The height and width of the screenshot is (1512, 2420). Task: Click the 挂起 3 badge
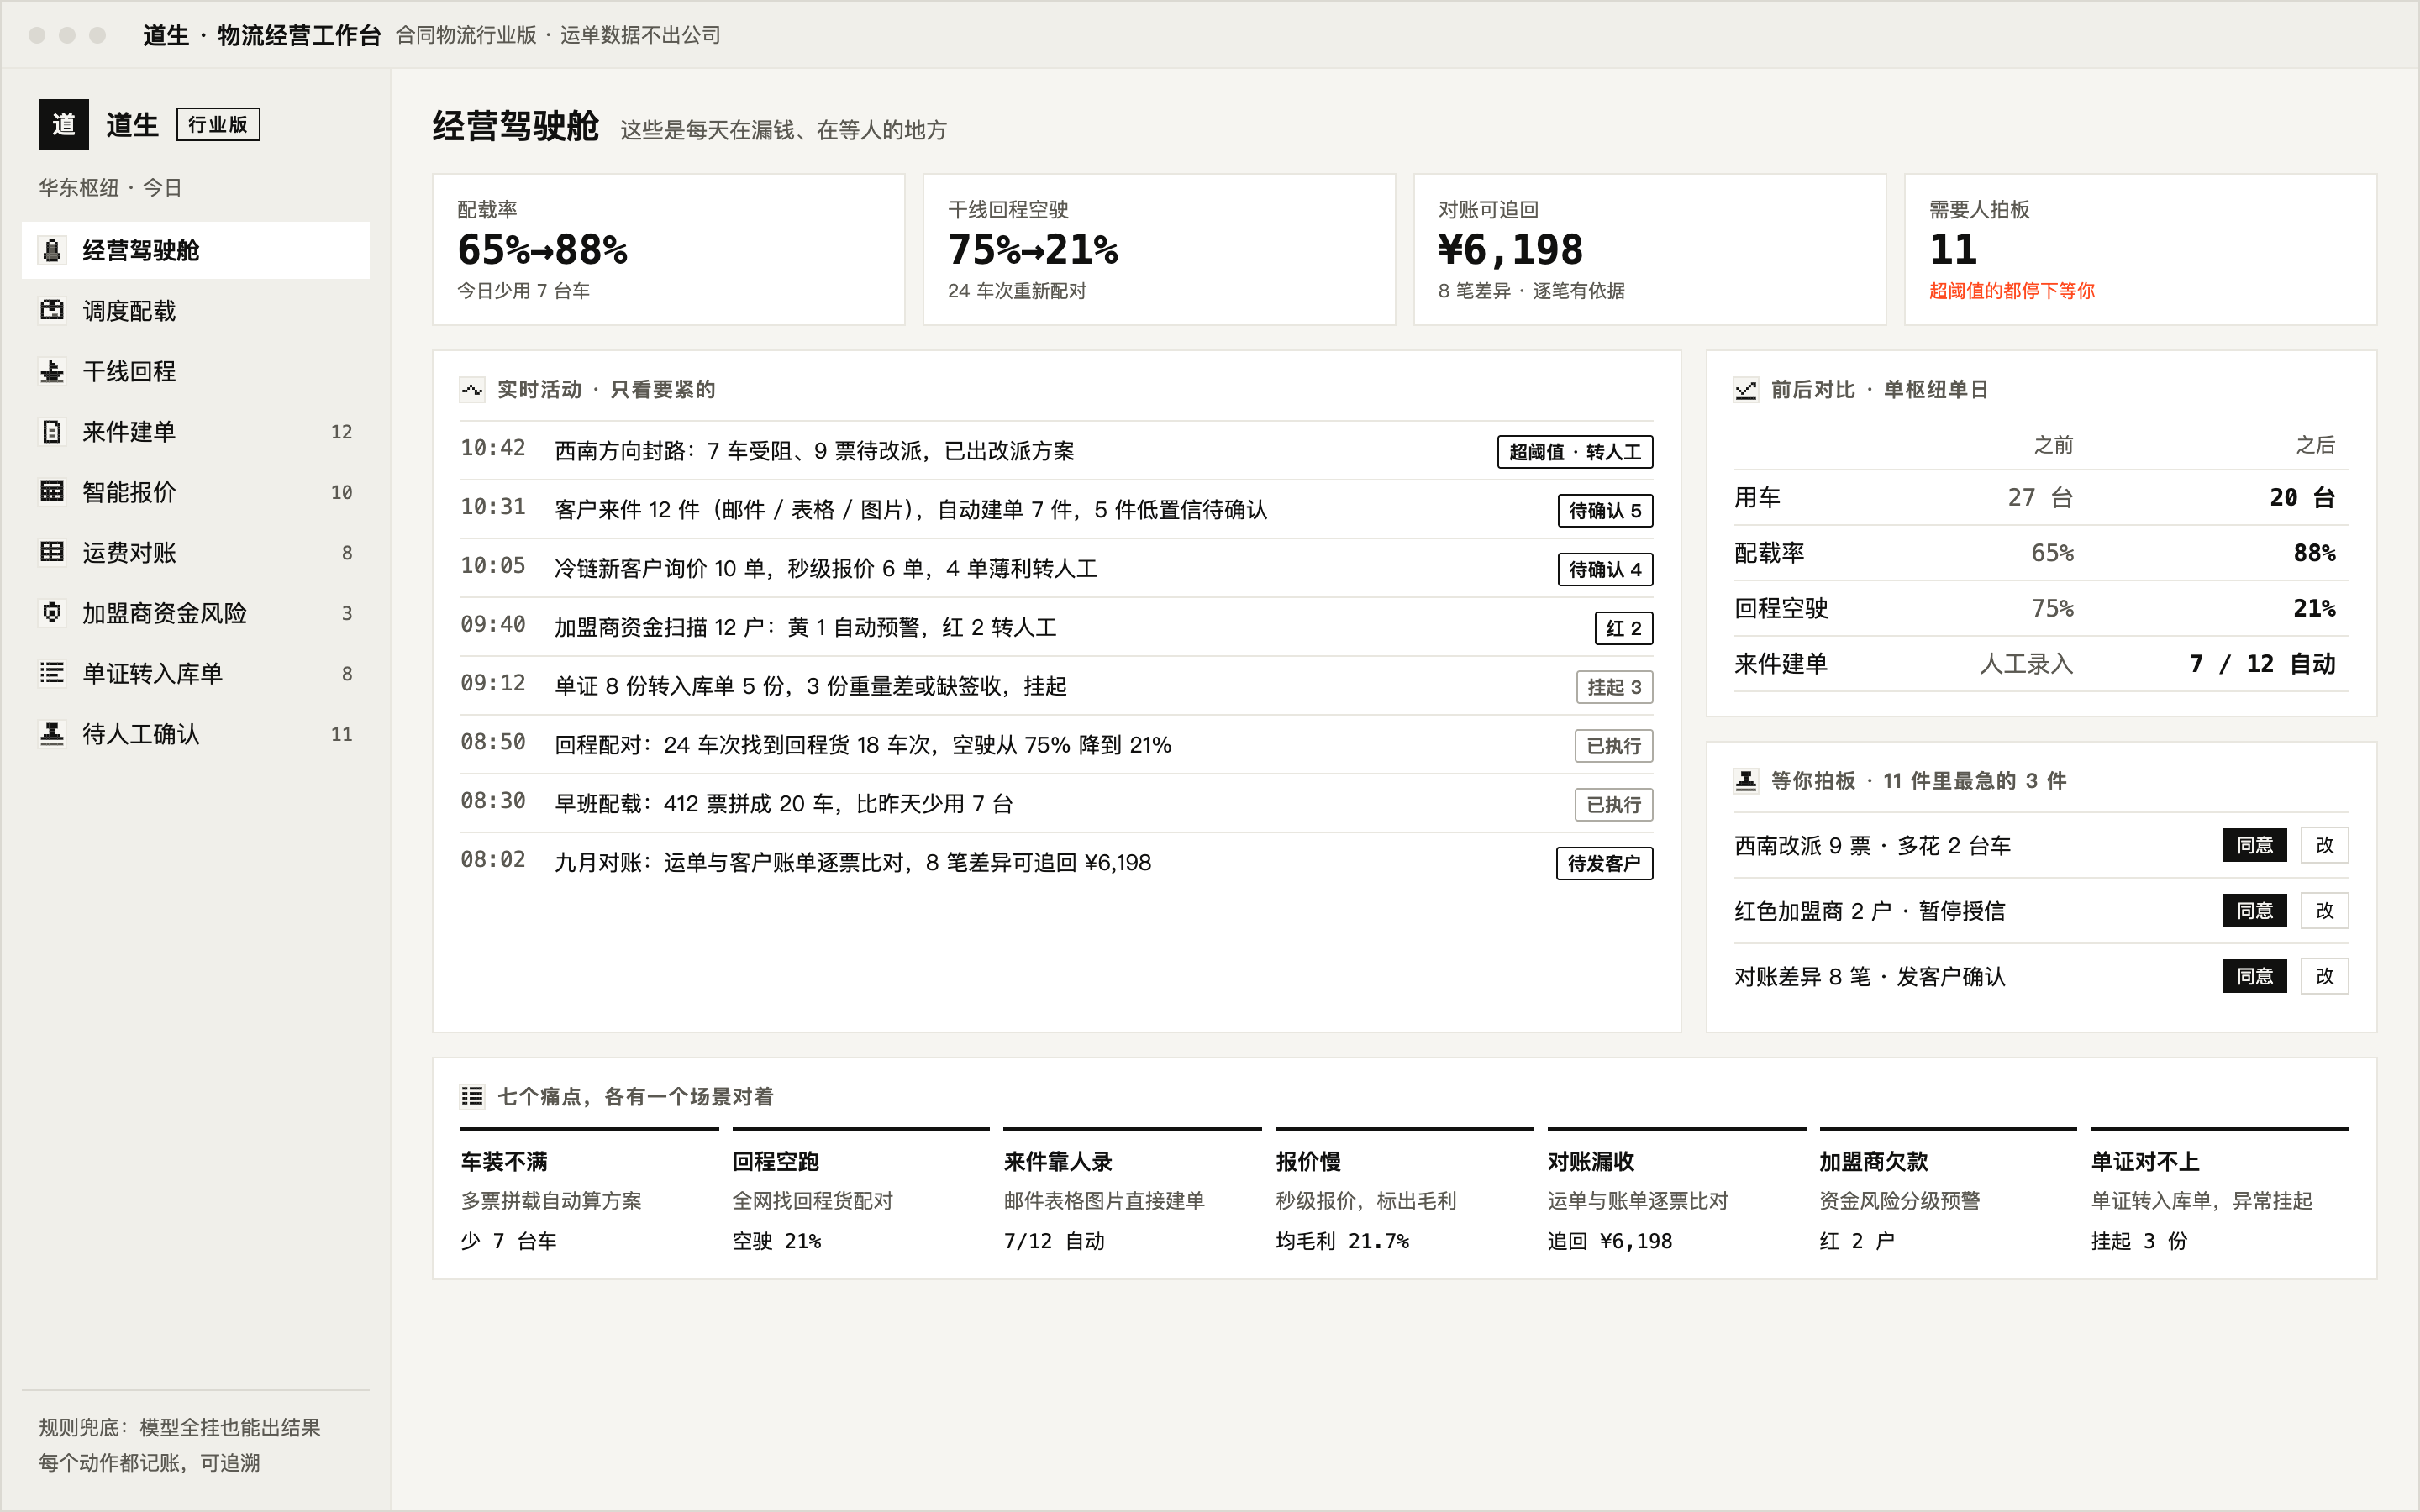[x=1615, y=687]
